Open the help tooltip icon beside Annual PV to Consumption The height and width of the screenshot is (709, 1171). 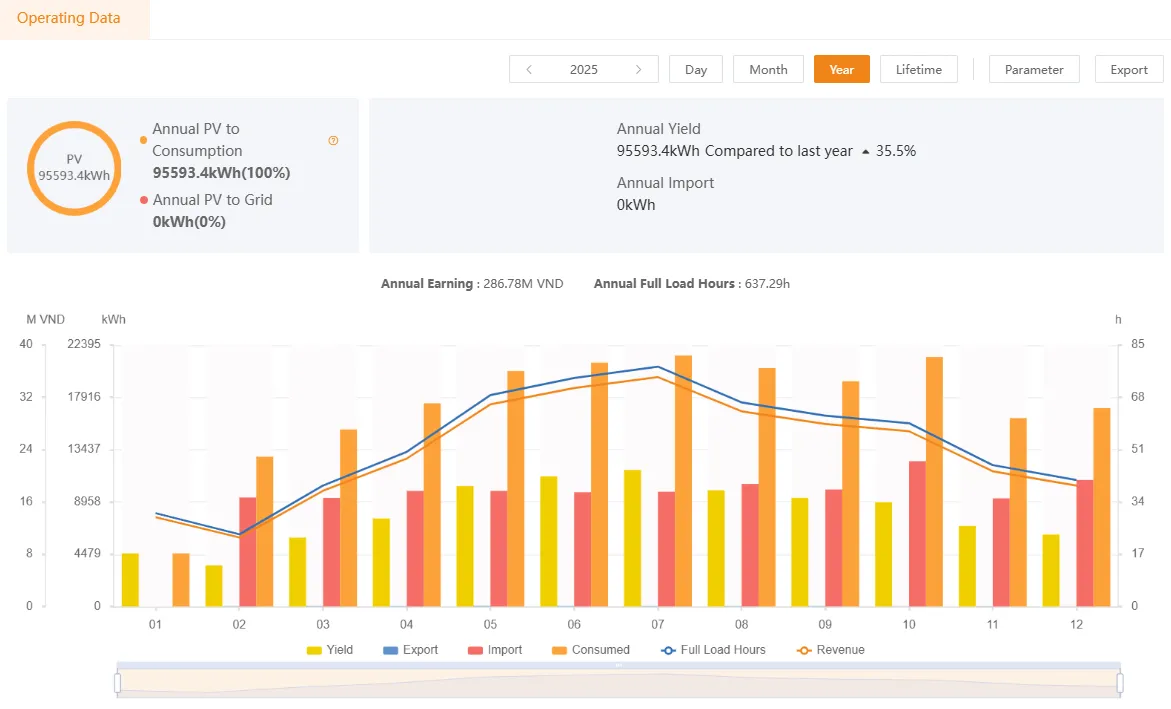coord(333,140)
